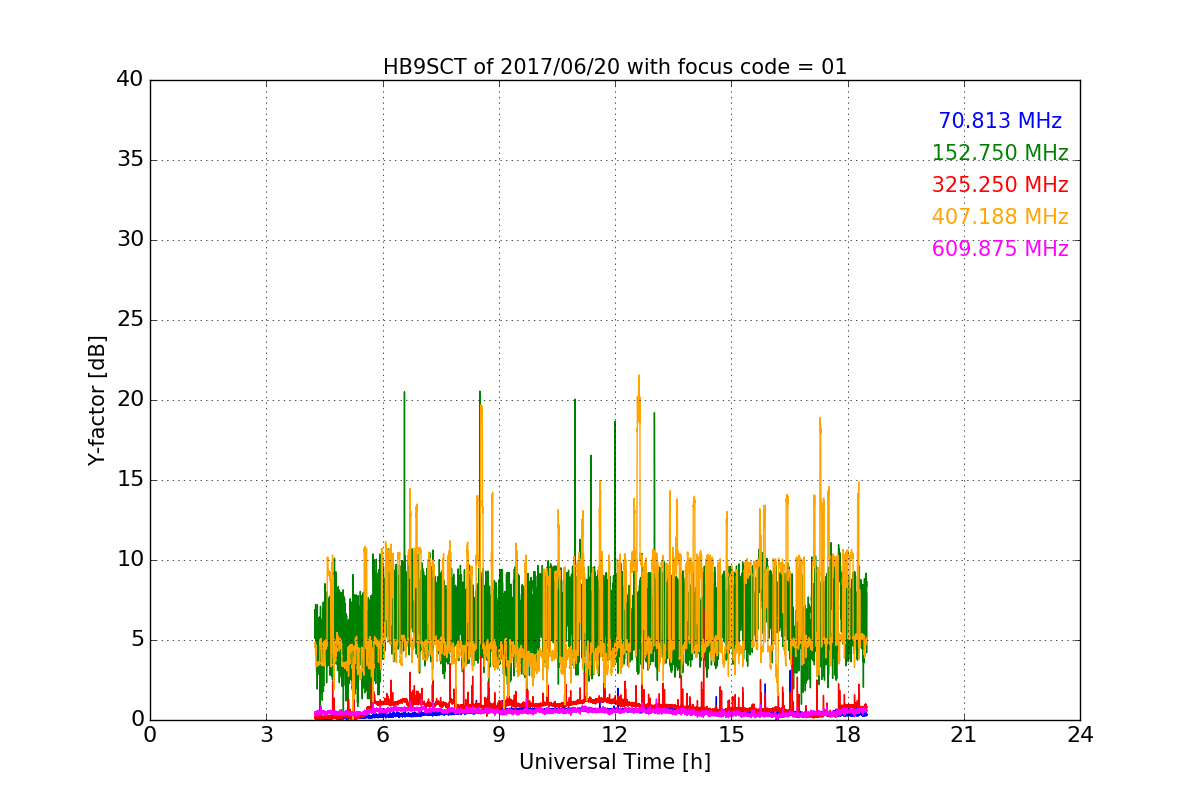
Task: Click the green spike peak near 6.5 h
Action: pos(404,392)
